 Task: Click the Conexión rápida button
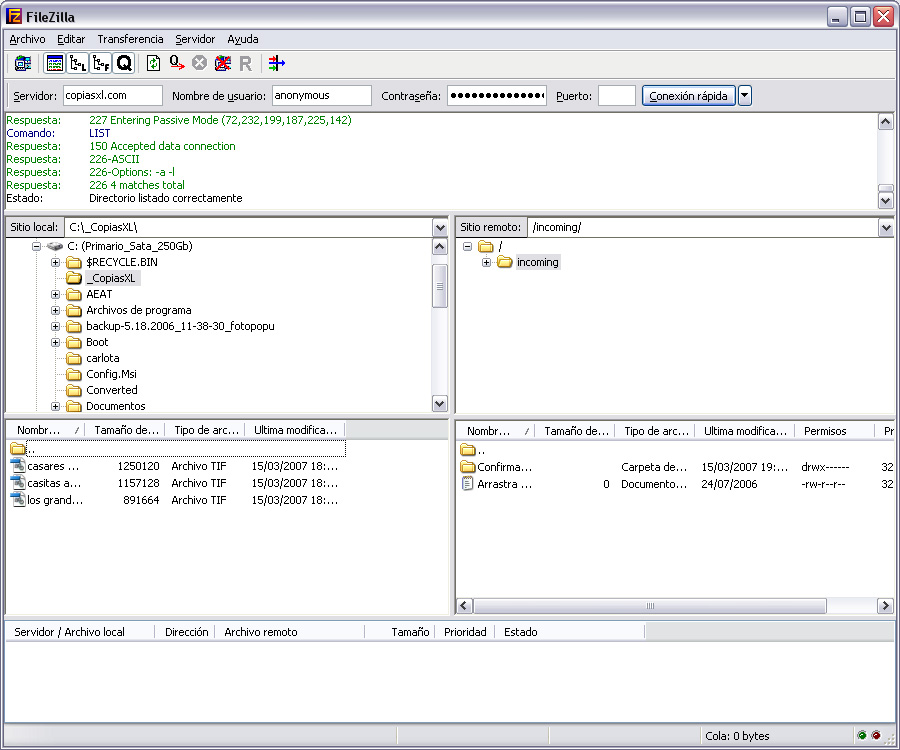[688, 96]
